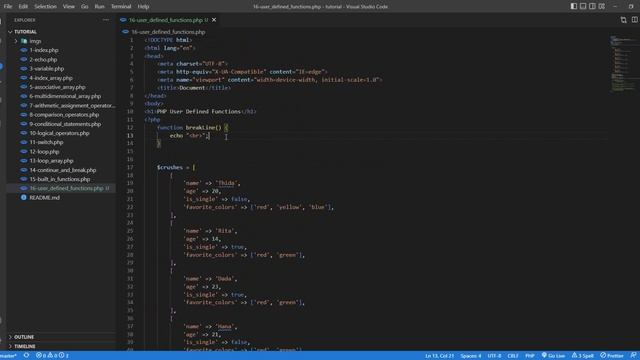Click the Synchronize Changes icon
This screenshot has height=360, width=640.
pos(27,356)
